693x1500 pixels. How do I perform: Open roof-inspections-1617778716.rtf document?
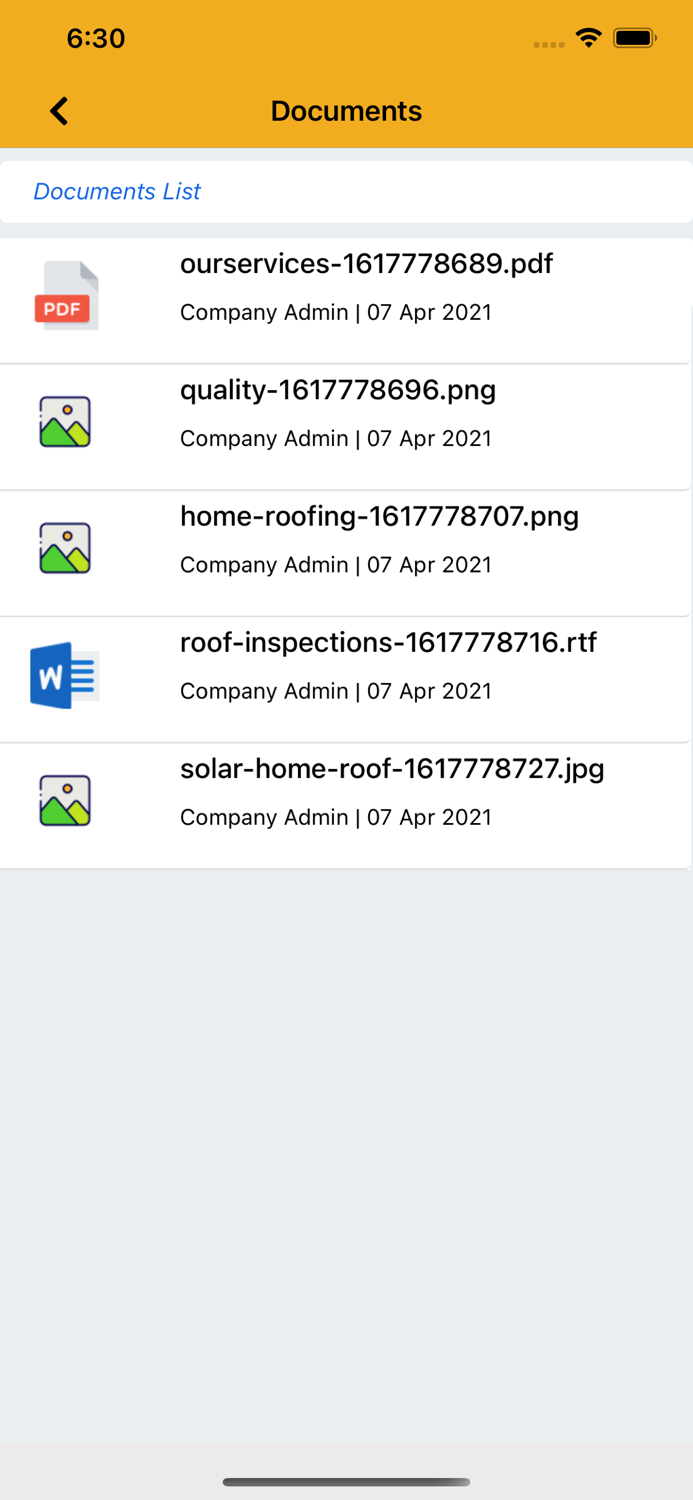point(388,642)
